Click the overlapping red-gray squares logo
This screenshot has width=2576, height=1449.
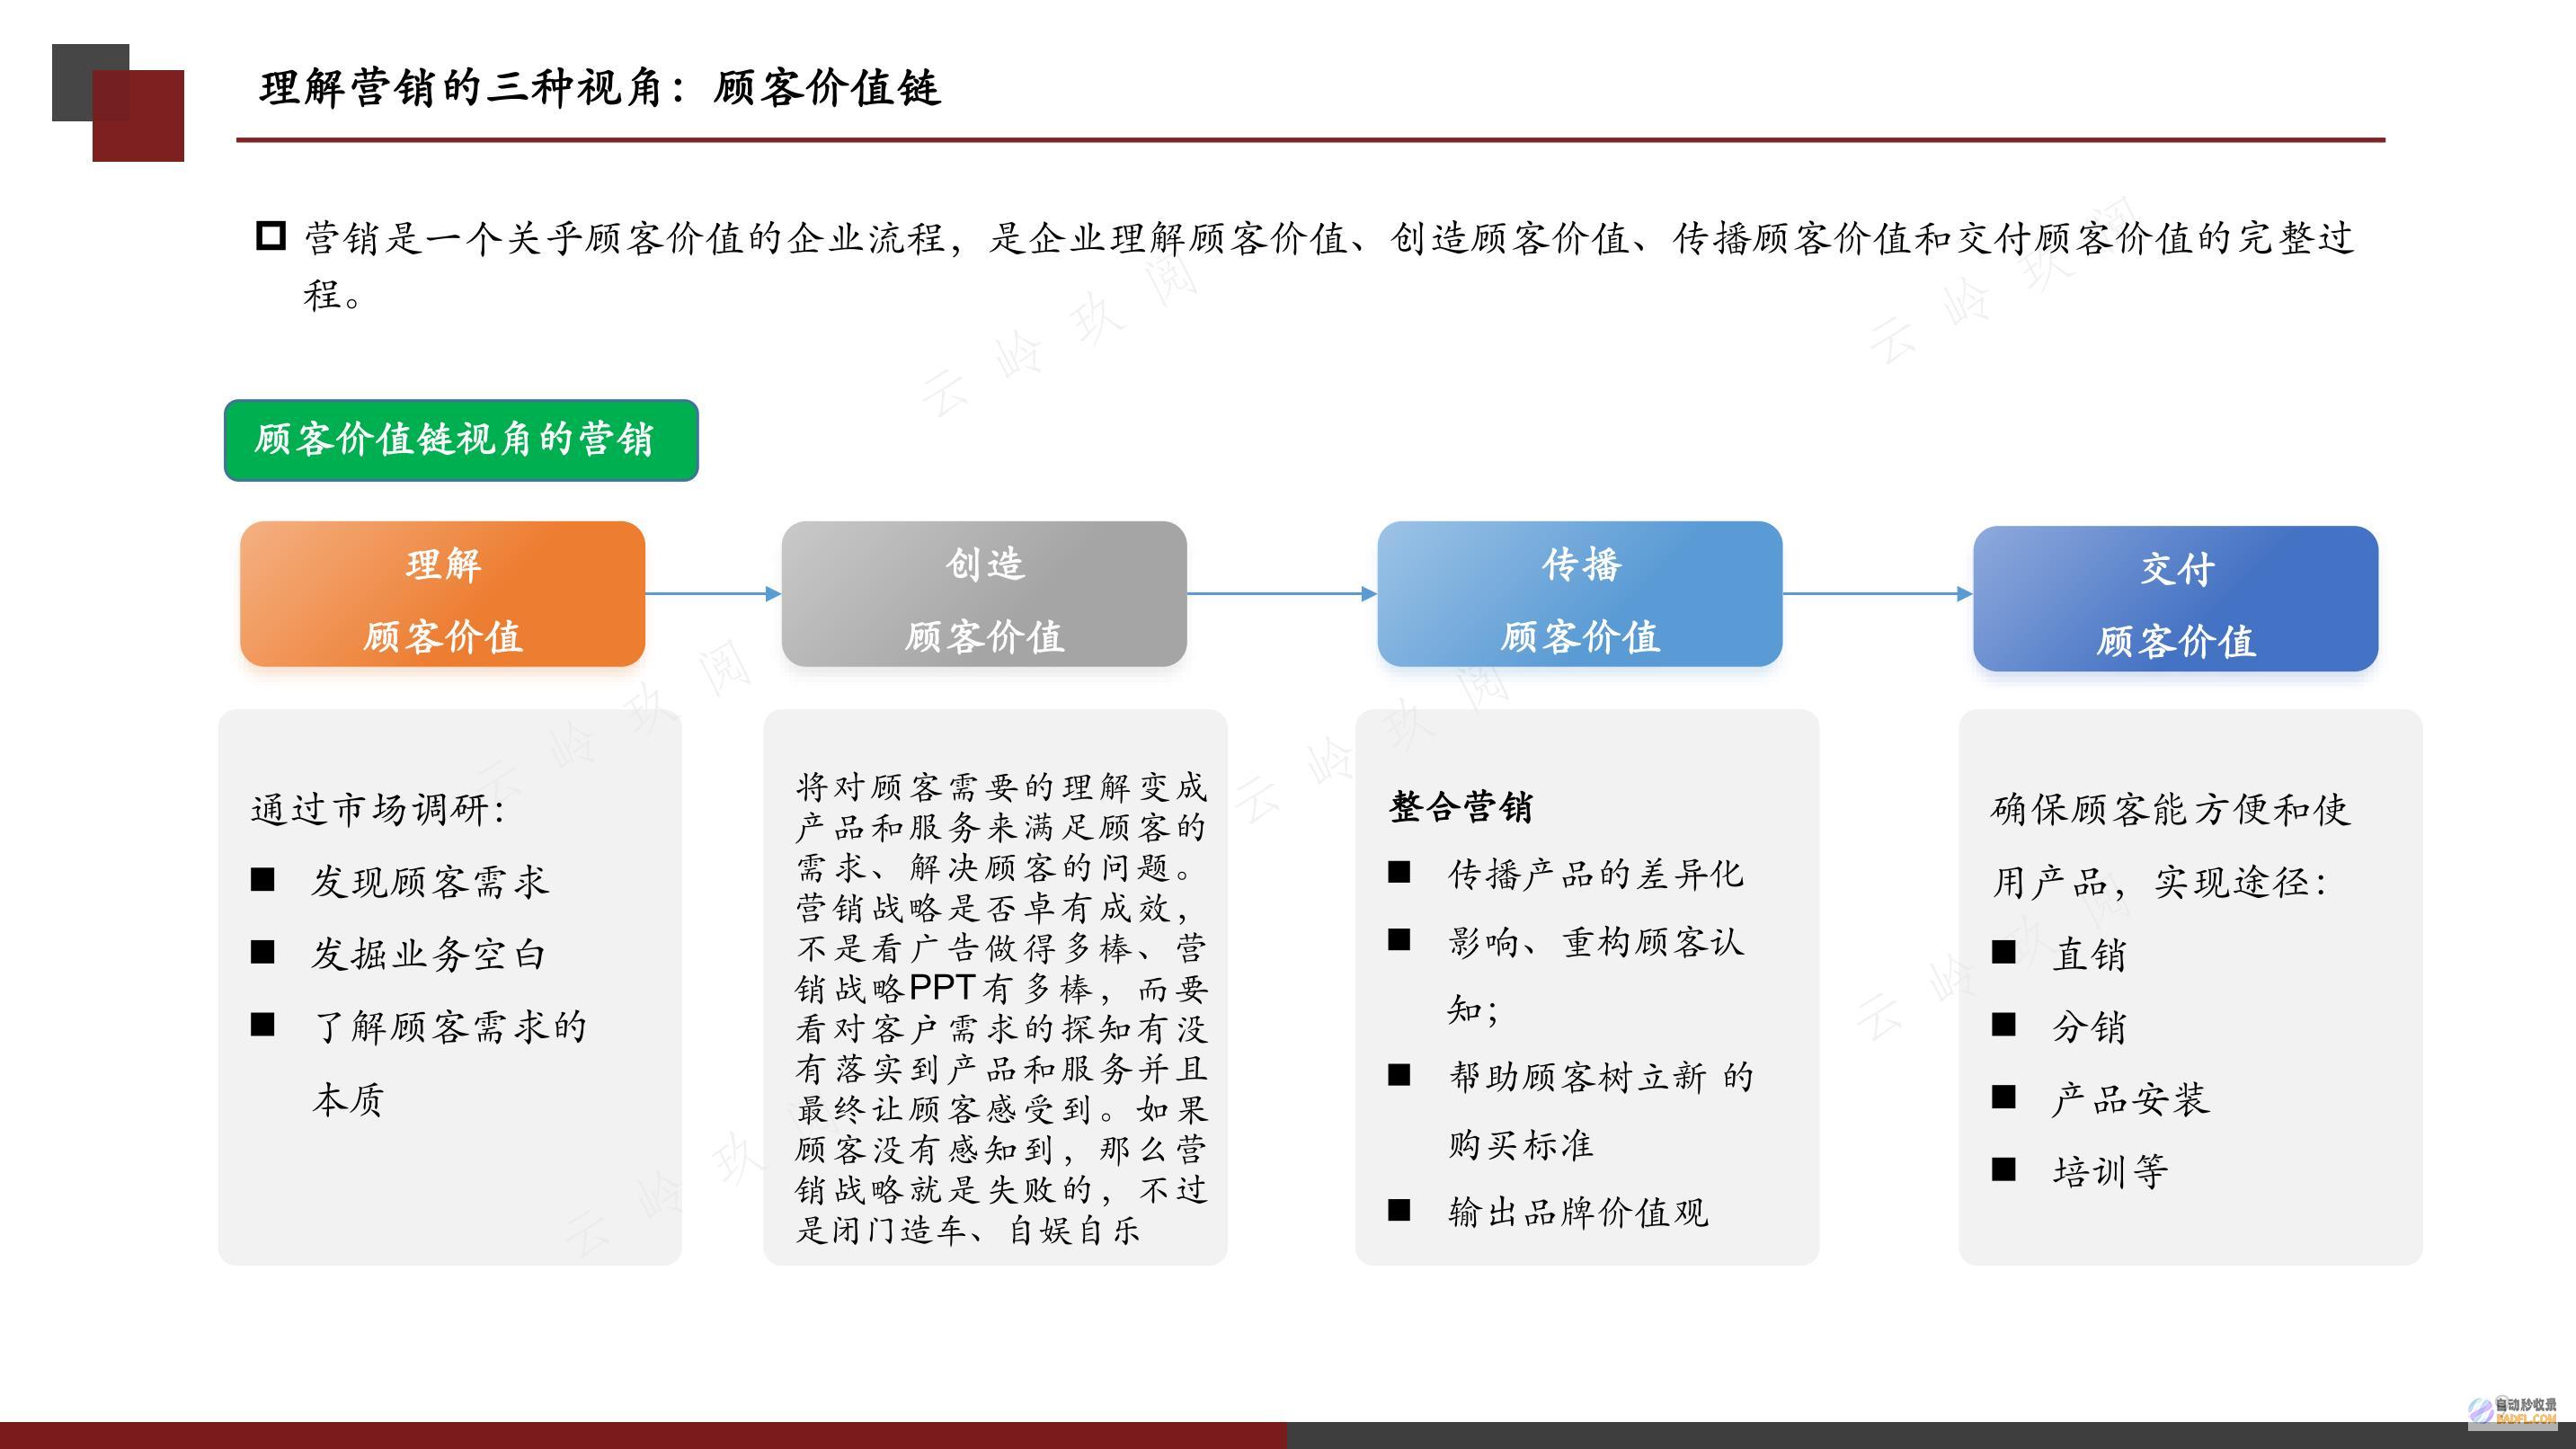click(118, 103)
